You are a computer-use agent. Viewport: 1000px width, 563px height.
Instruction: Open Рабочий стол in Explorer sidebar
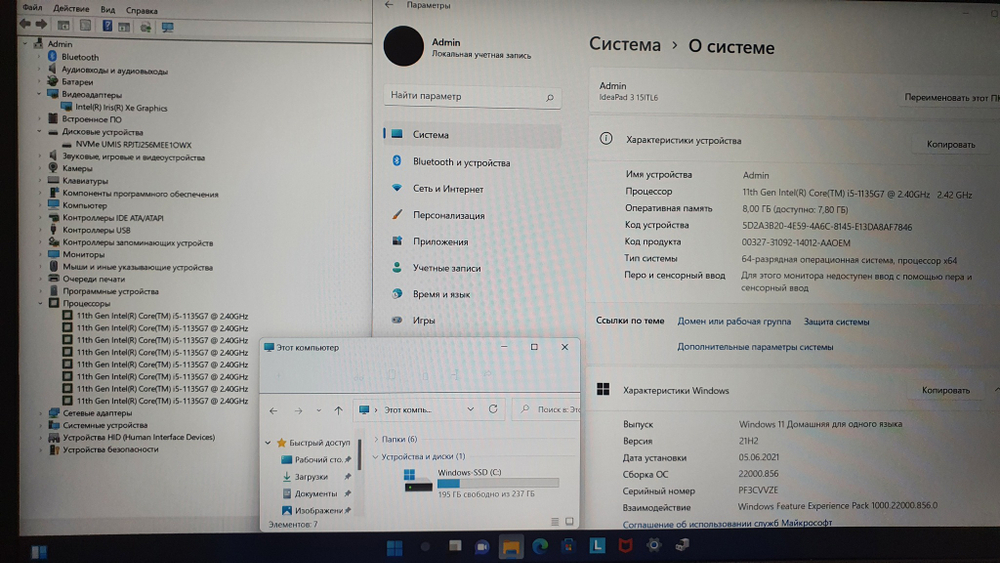[318, 459]
